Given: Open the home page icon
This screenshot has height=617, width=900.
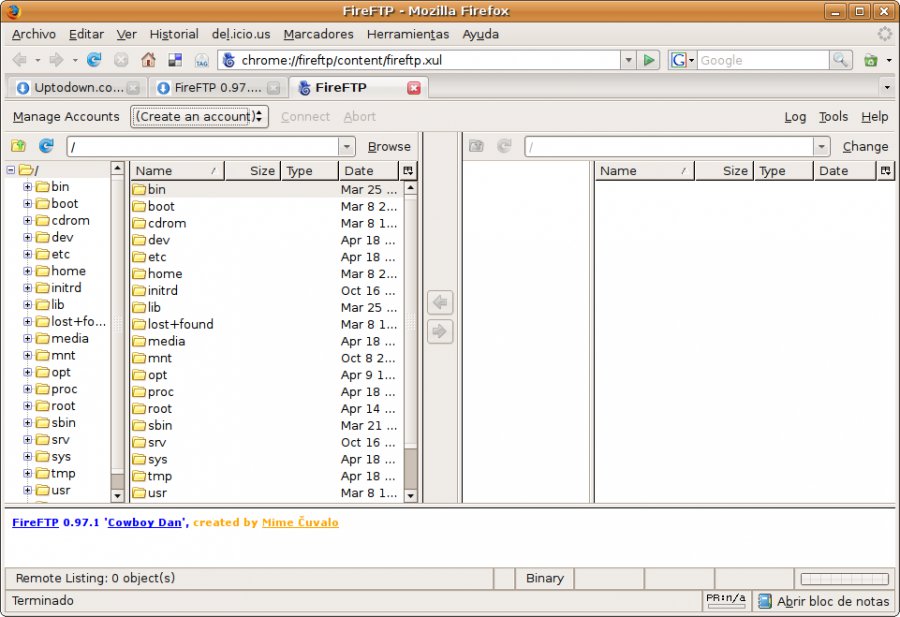Looking at the screenshot, I should pos(148,60).
